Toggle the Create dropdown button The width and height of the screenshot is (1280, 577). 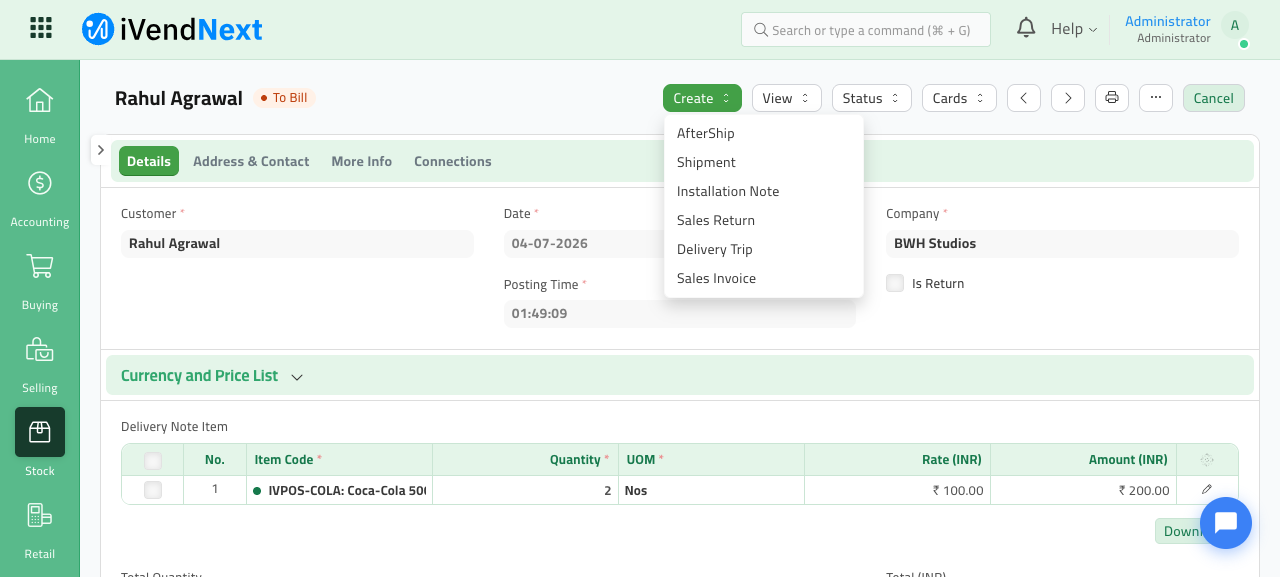pyautogui.click(x=702, y=98)
